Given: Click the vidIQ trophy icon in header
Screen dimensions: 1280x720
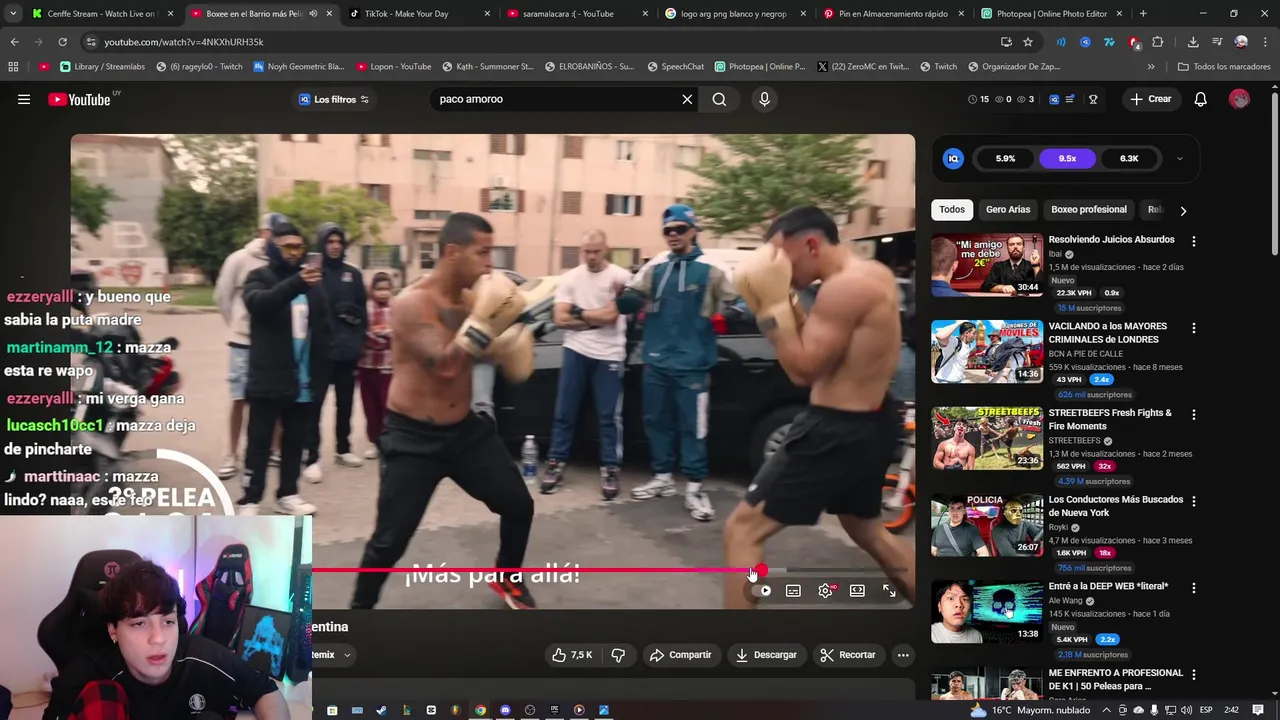Looking at the screenshot, I should pyautogui.click(x=1093, y=99).
